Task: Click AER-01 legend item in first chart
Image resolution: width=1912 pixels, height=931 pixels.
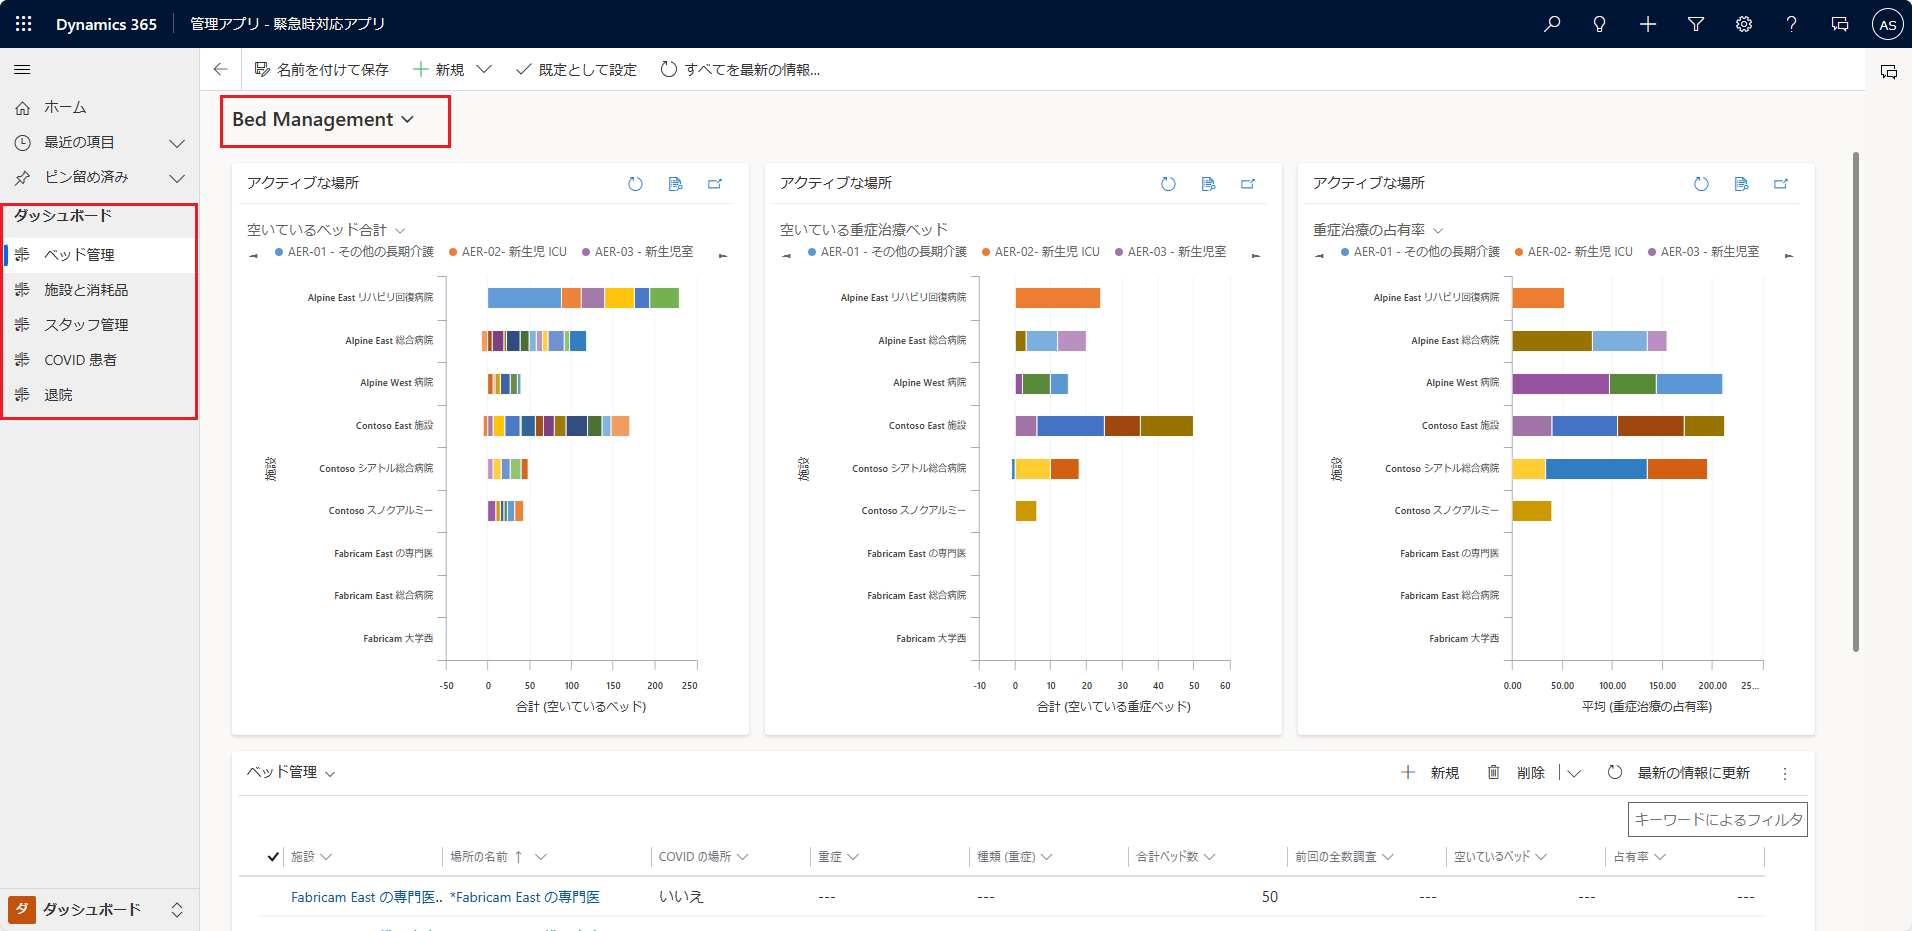Action: coord(354,252)
